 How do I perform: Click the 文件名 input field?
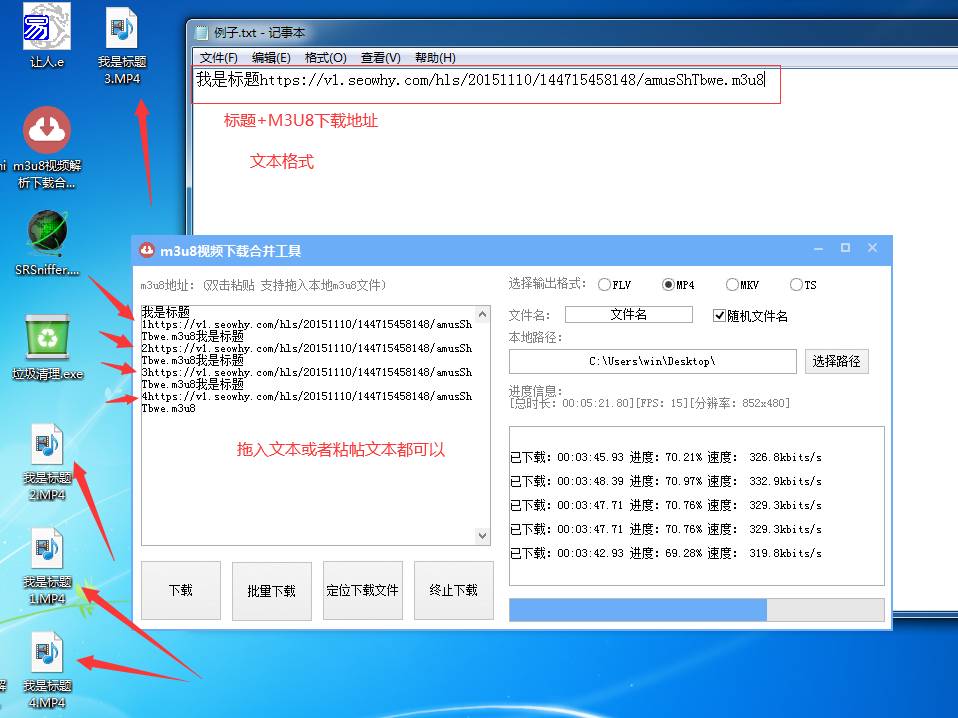point(628,314)
